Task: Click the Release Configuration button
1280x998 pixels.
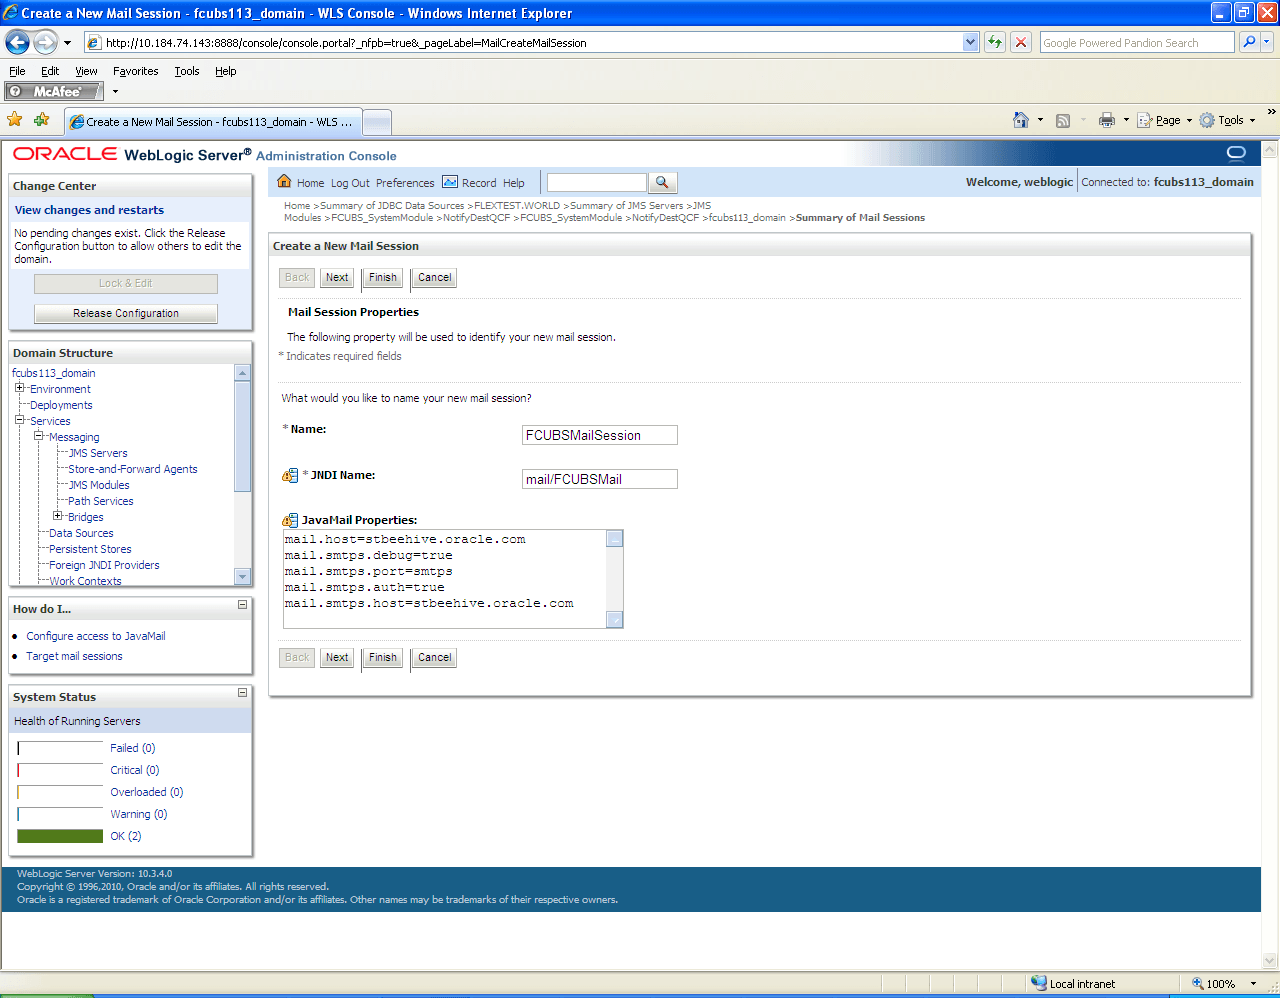Action: pos(126,313)
